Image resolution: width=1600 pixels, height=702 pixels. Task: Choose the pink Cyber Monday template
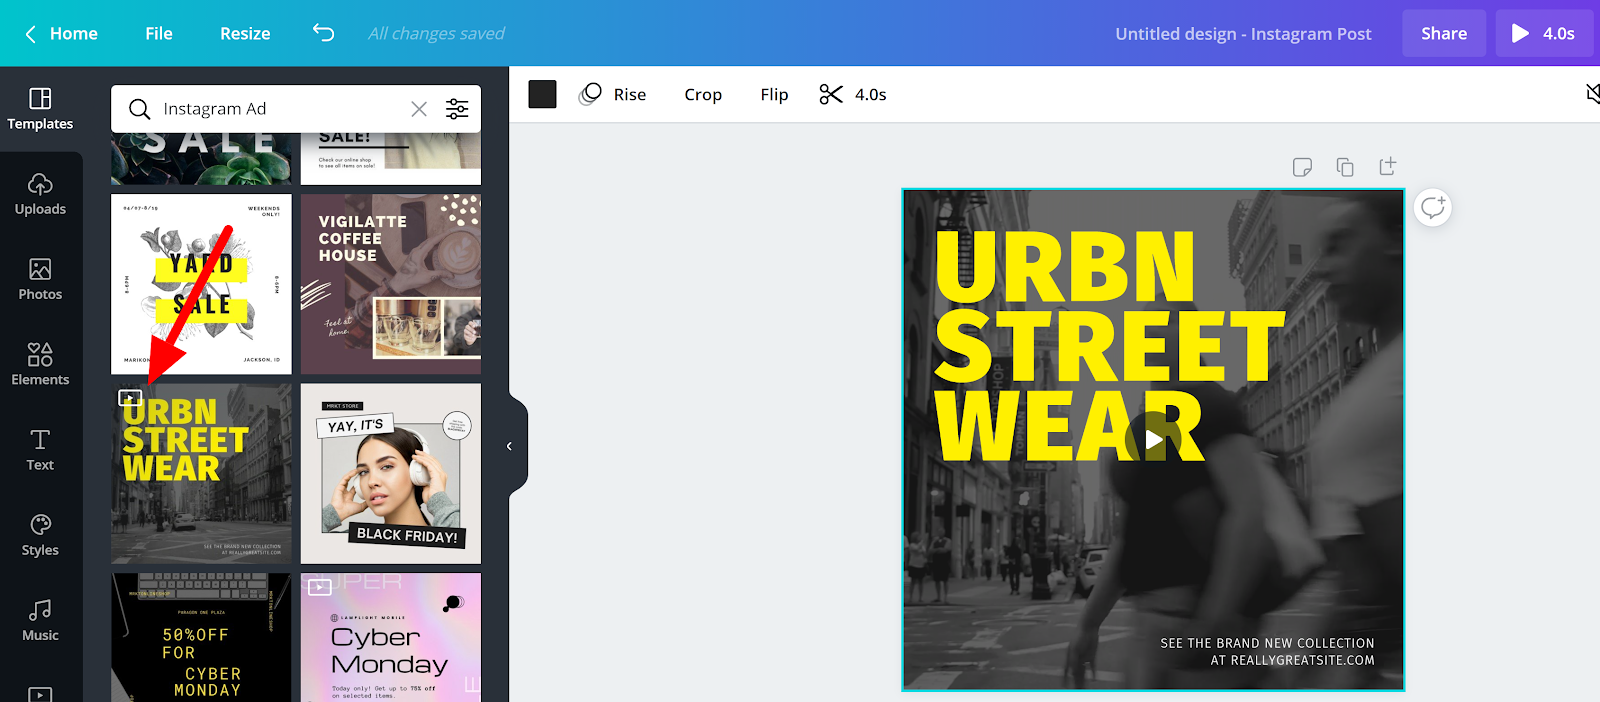pos(391,637)
